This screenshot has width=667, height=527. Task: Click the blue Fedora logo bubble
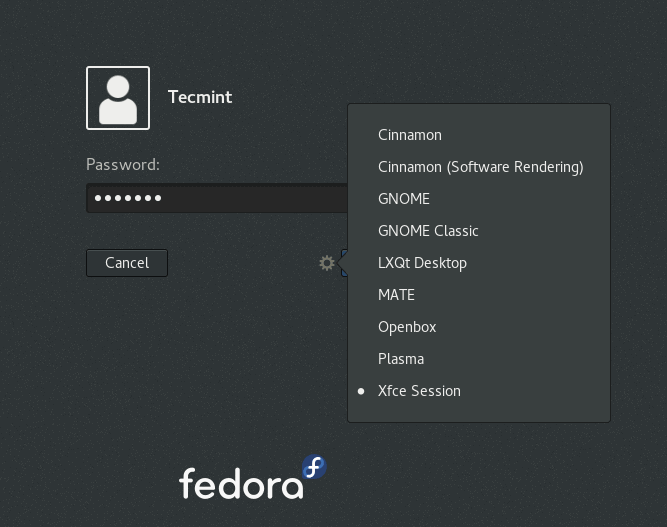[314, 467]
